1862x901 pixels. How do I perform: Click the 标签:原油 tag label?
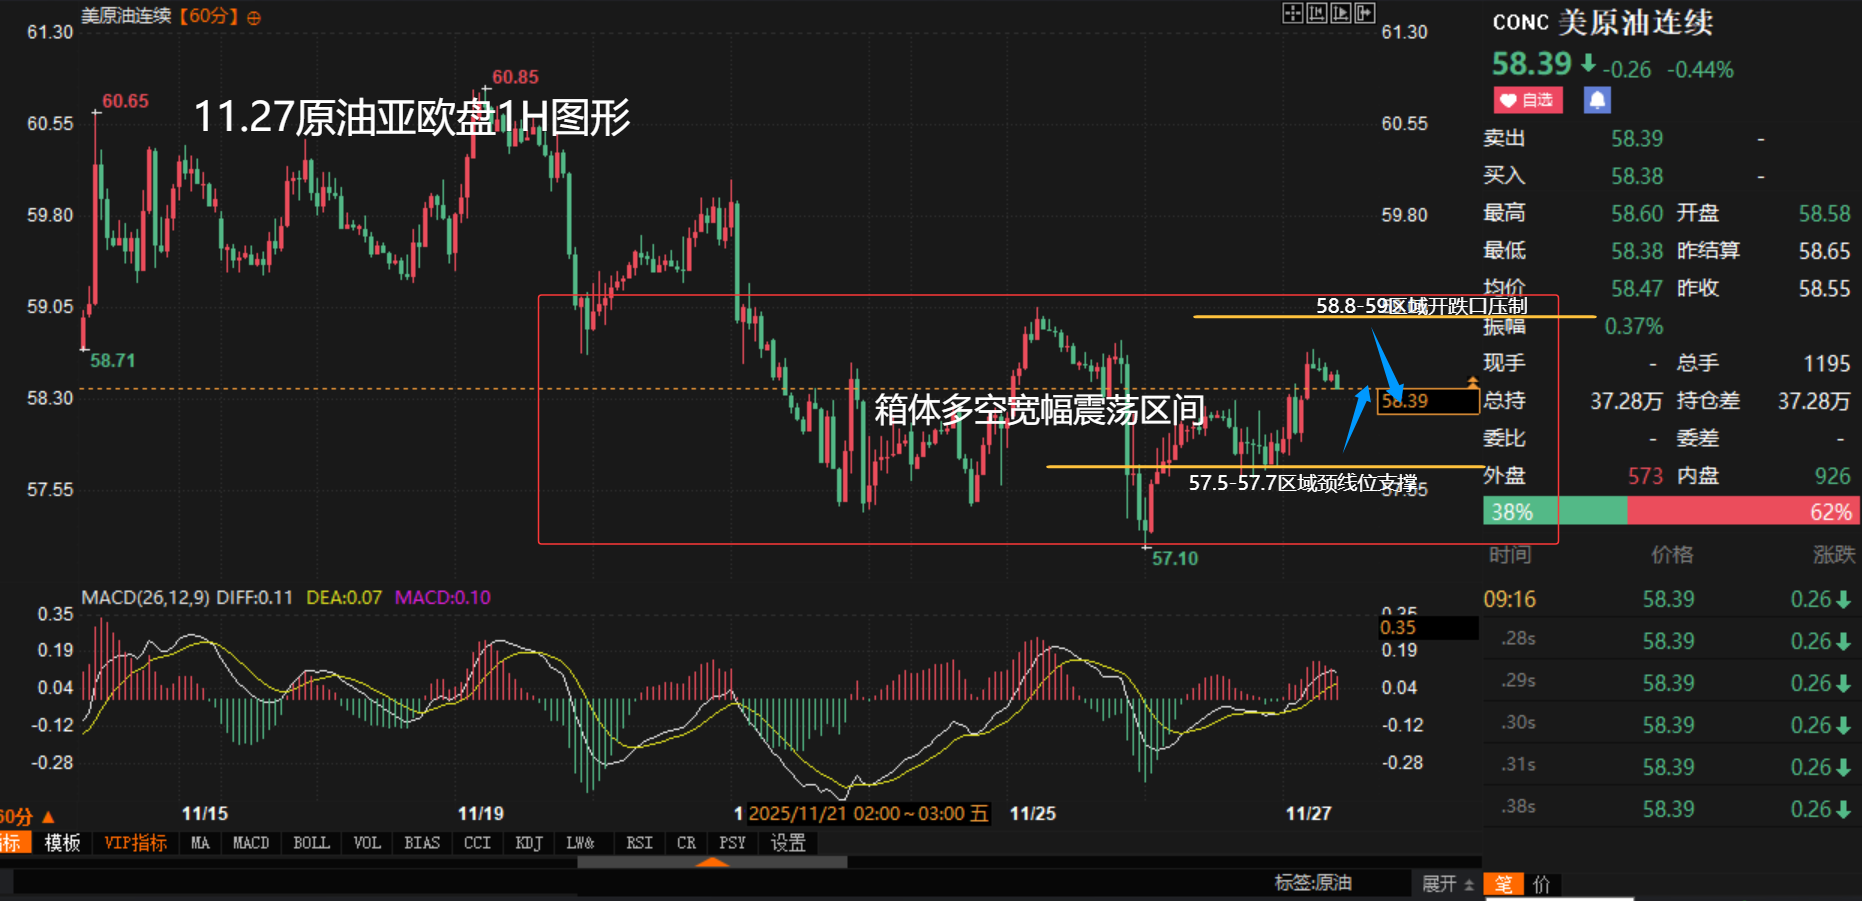(1312, 883)
